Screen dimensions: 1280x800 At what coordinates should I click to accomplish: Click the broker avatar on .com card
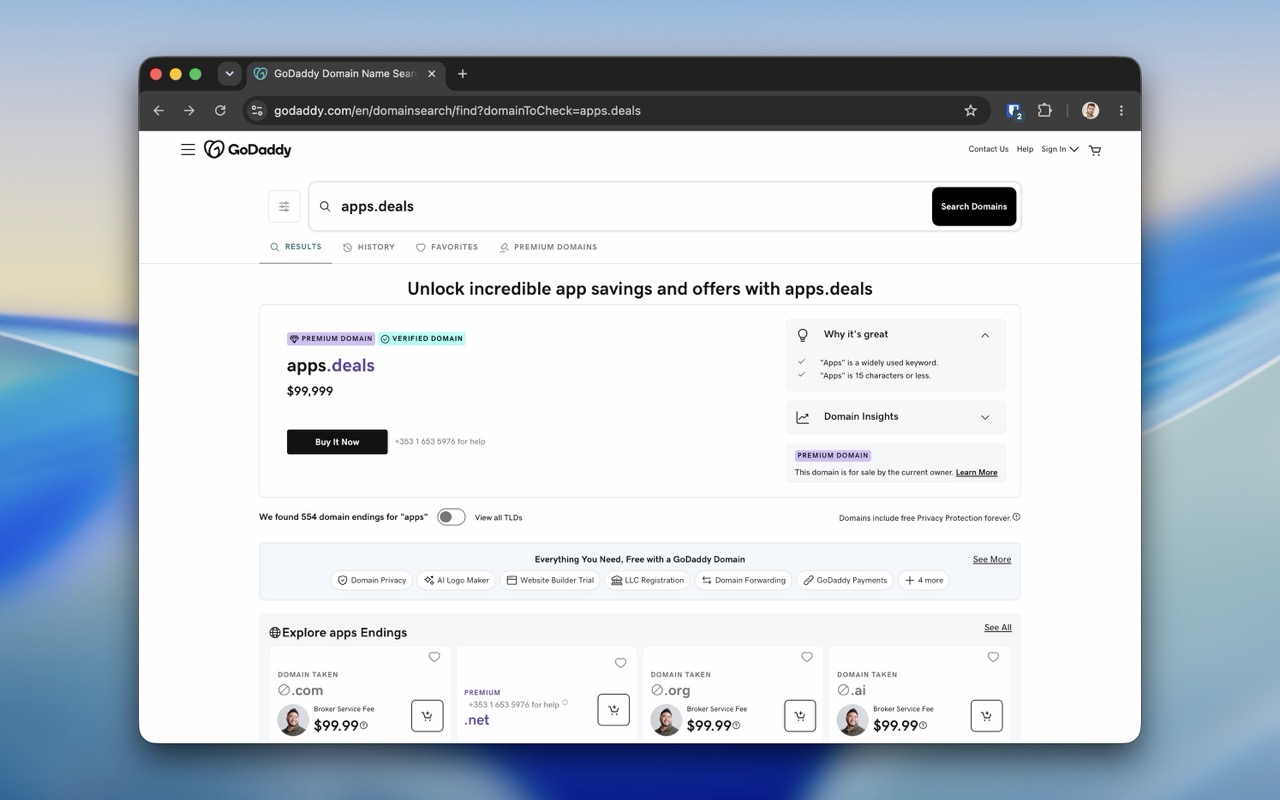pyautogui.click(x=293, y=719)
